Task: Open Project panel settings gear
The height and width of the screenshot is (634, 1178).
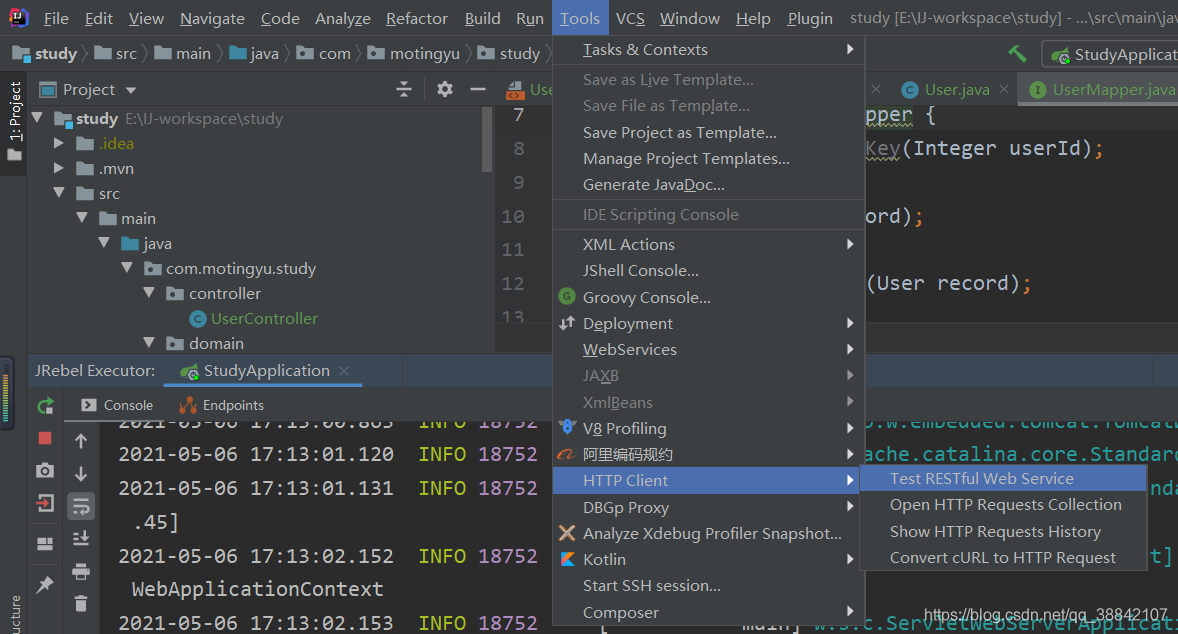Action: pyautogui.click(x=445, y=89)
